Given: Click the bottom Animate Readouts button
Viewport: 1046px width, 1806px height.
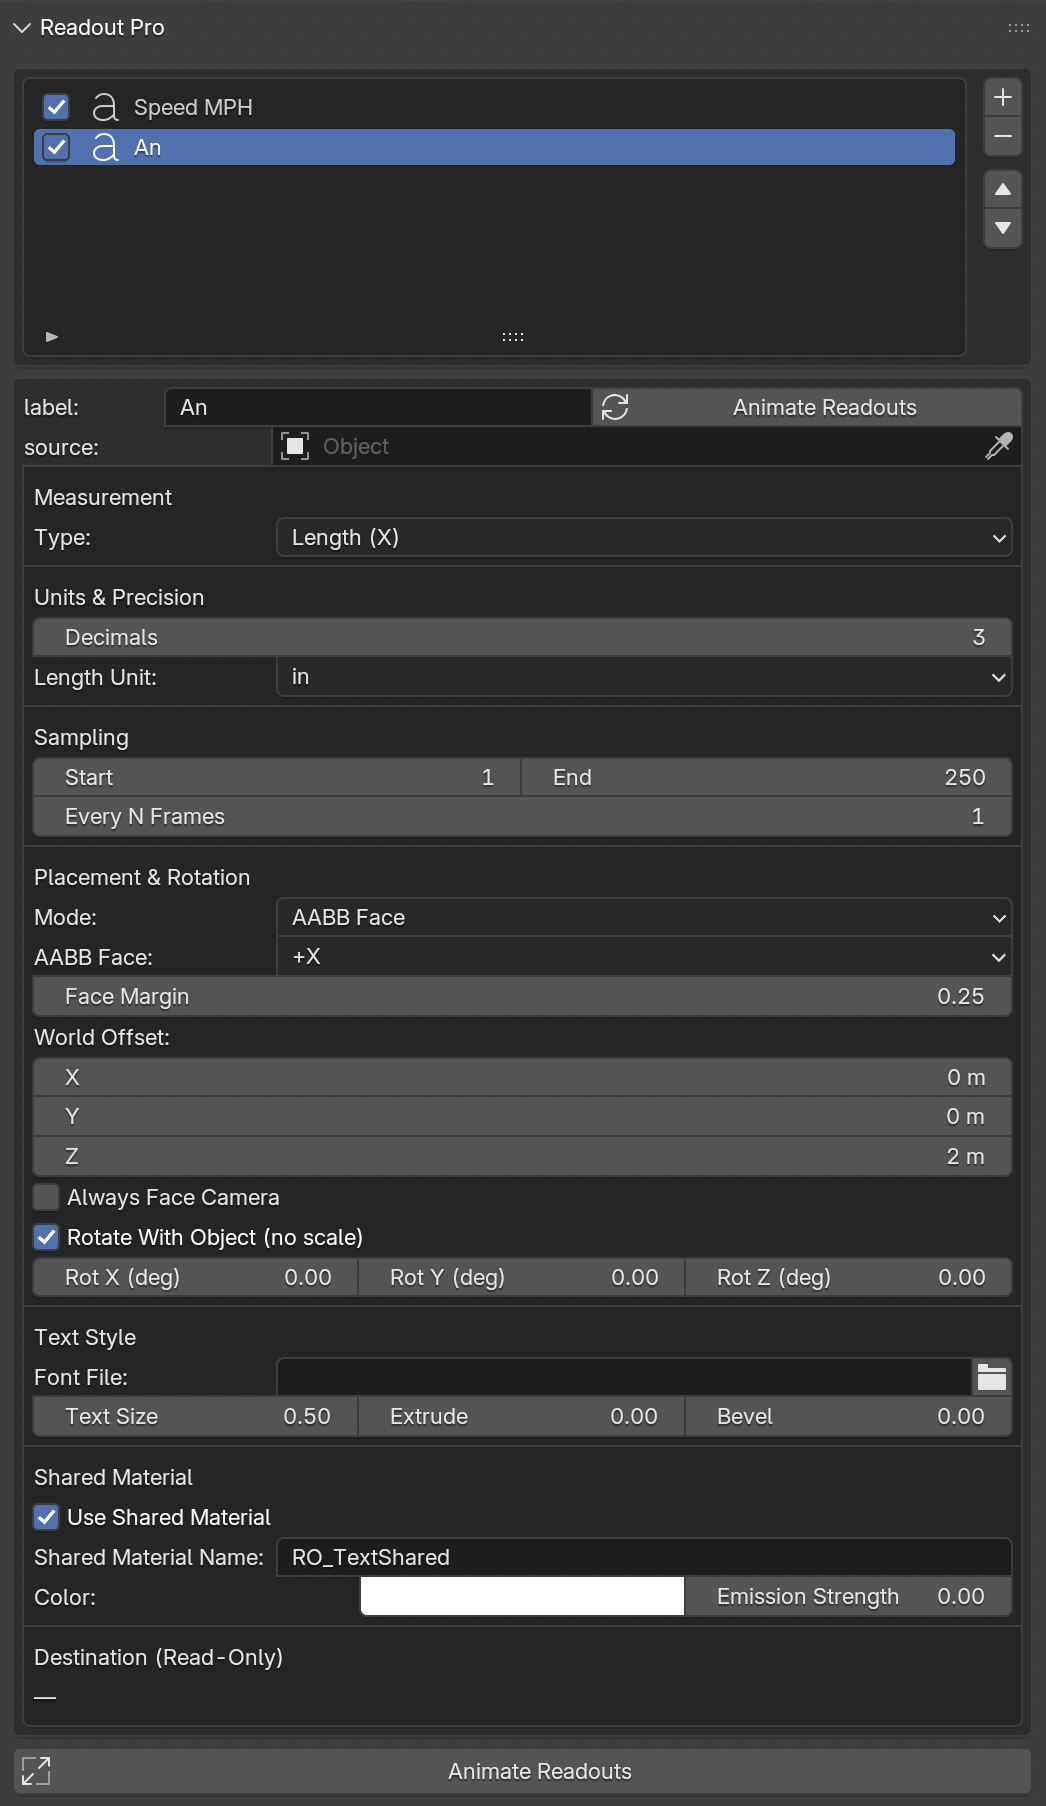Looking at the screenshot, I should click(x=540, y=1771).
